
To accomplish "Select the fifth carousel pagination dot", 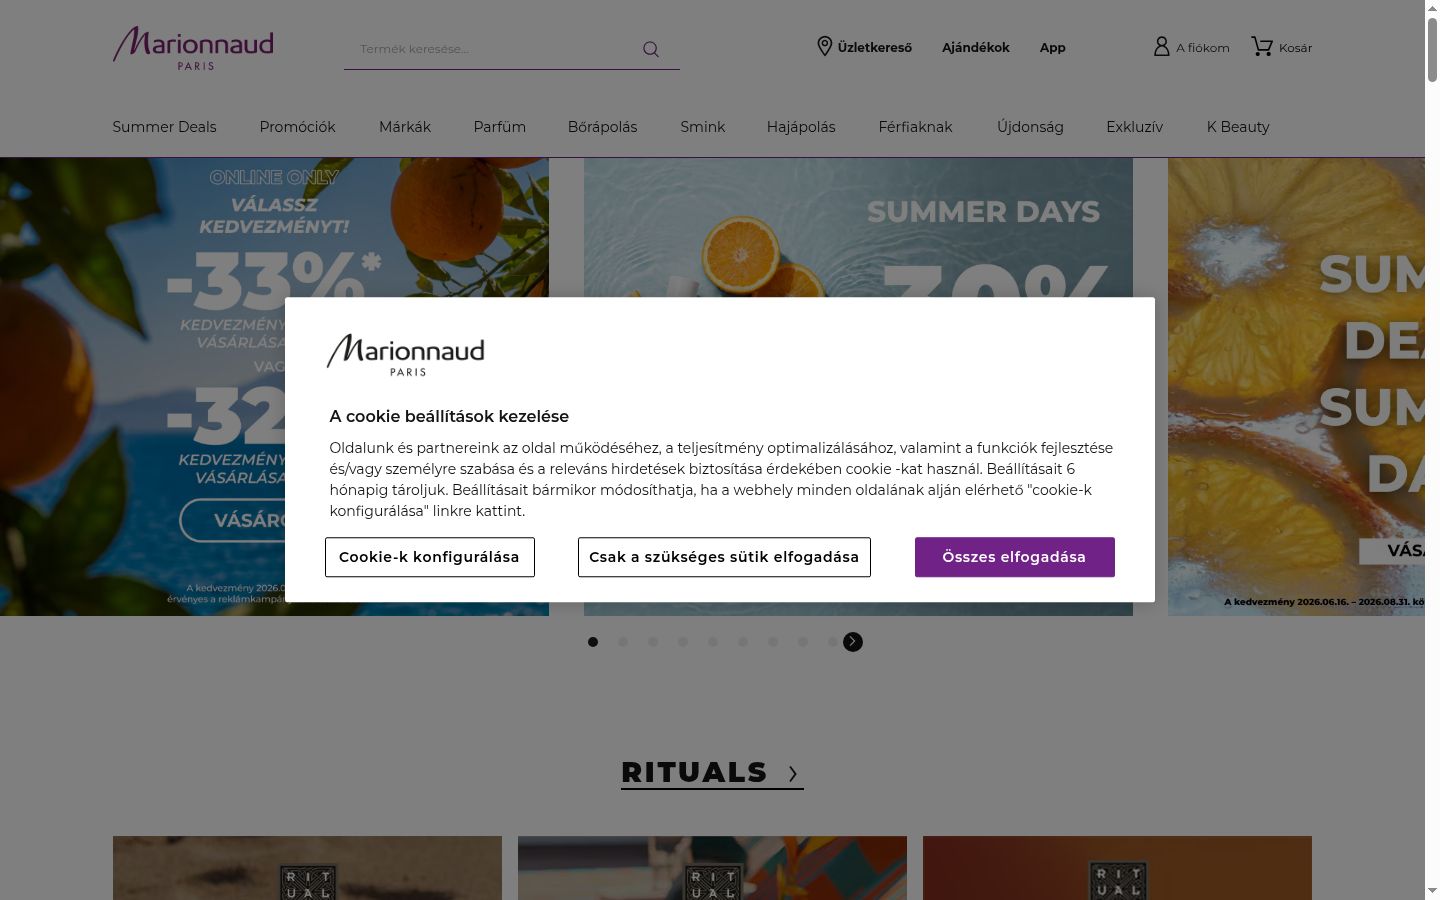I will point(713,642).
